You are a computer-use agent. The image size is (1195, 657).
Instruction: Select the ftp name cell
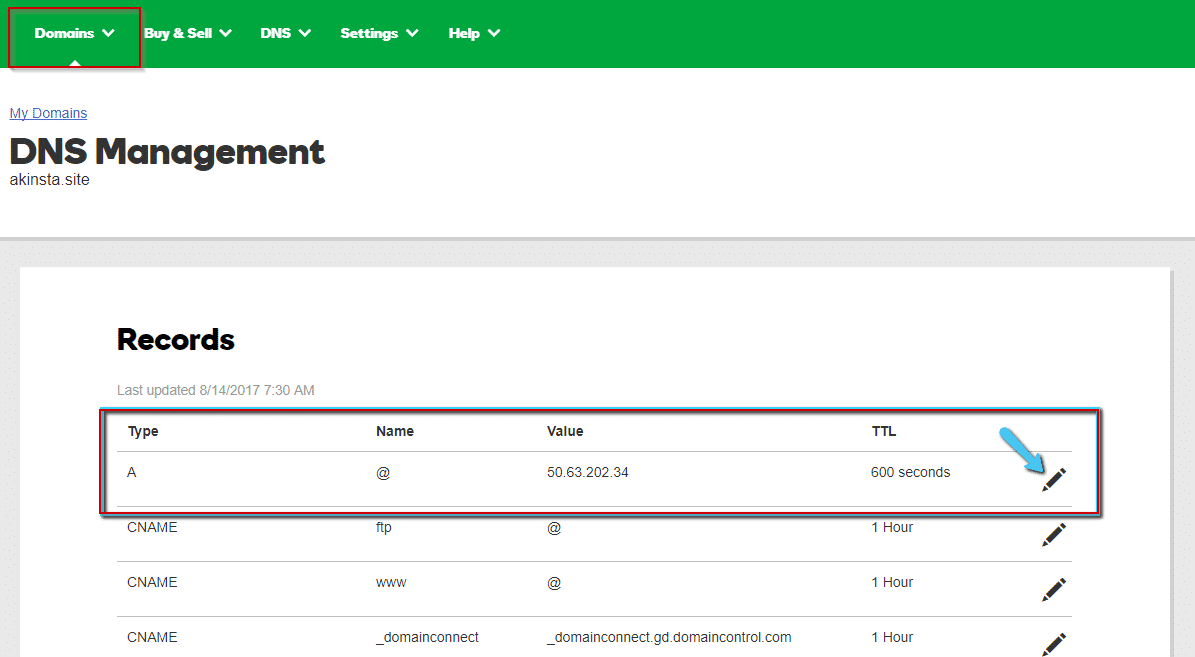coord(383,527)
